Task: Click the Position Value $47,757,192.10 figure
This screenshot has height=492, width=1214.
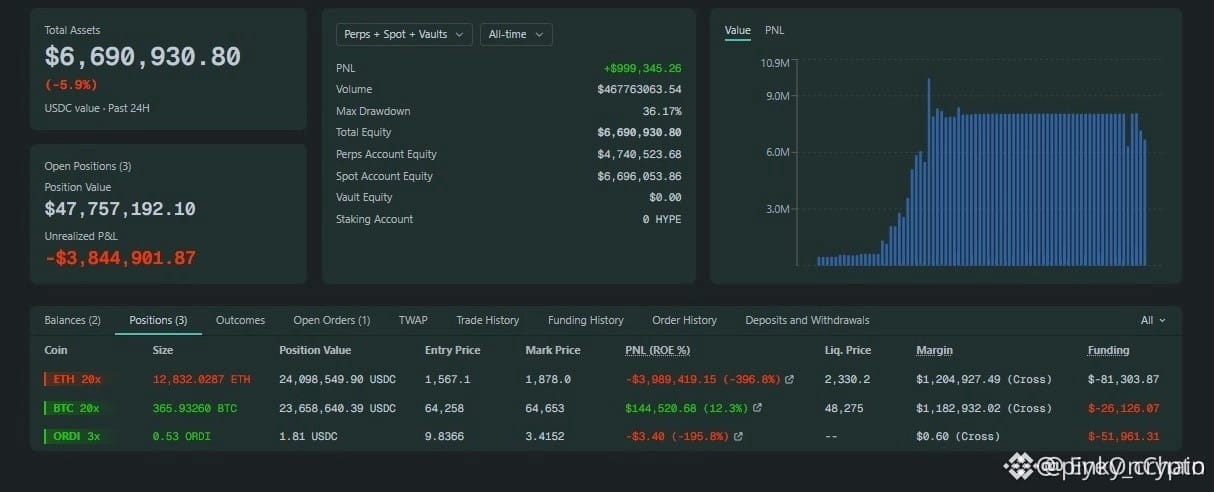Action: (120, 209)
